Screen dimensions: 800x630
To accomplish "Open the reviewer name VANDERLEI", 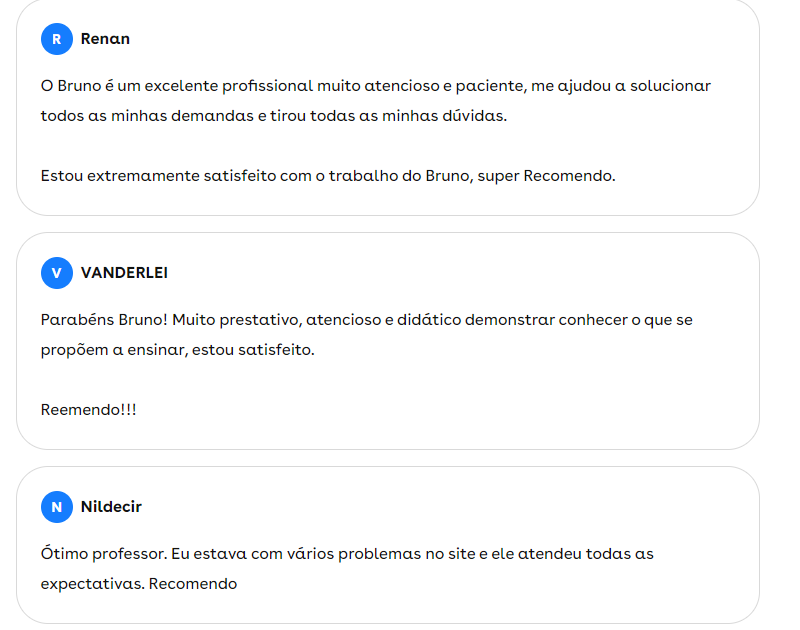I will coord(124,273).
